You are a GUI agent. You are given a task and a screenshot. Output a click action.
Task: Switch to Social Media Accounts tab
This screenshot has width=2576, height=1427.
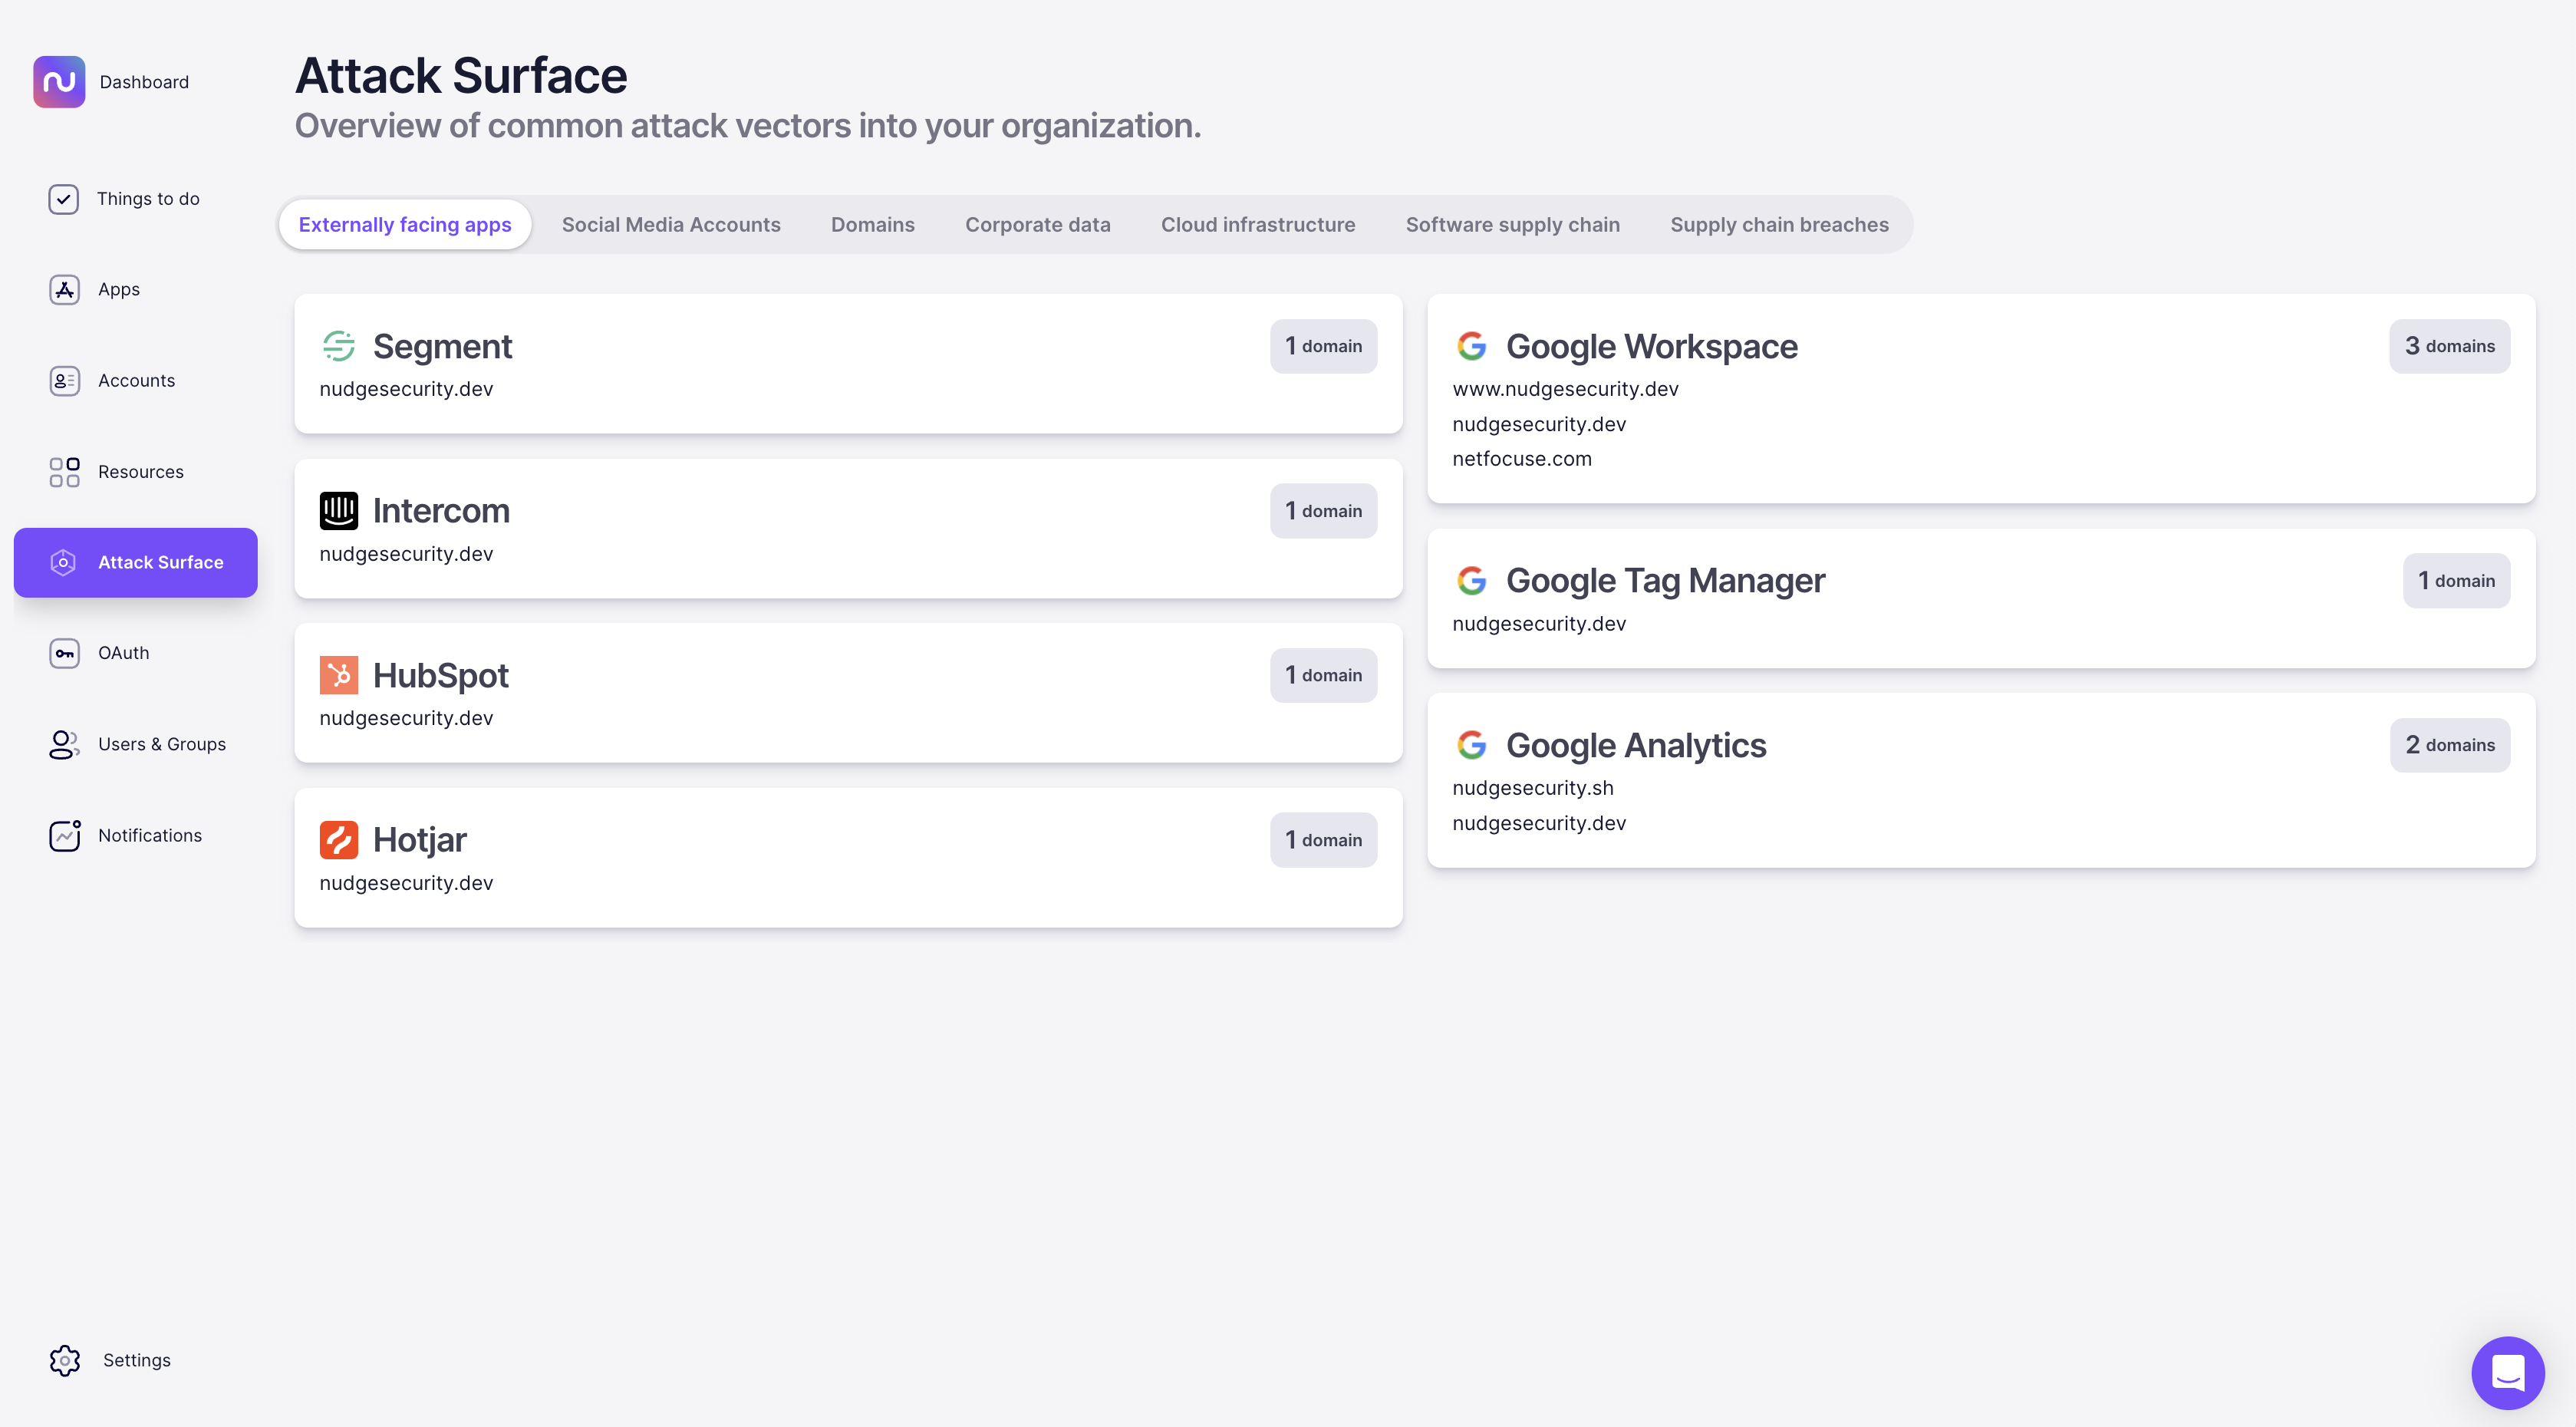tap(671, 225)
